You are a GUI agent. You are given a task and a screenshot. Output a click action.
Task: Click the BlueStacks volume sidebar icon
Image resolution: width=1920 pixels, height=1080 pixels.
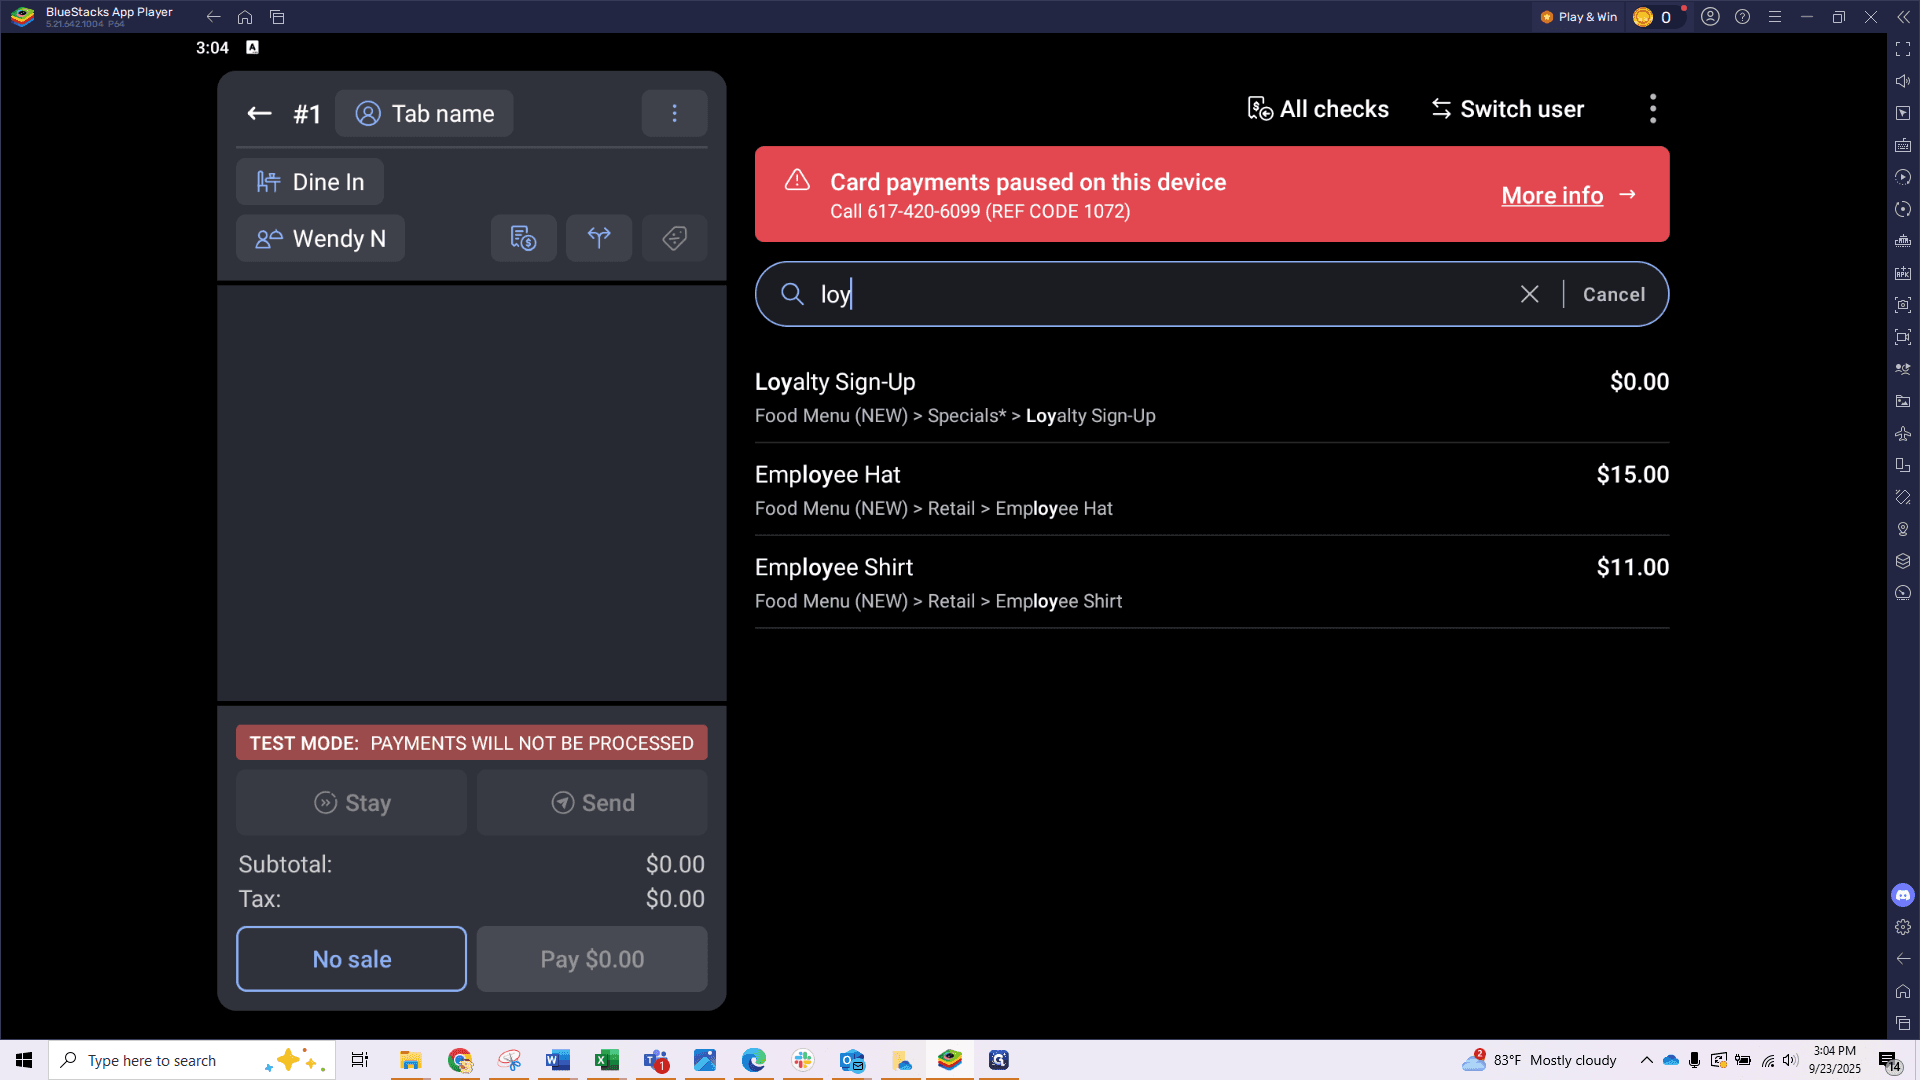click(1903, 81)
